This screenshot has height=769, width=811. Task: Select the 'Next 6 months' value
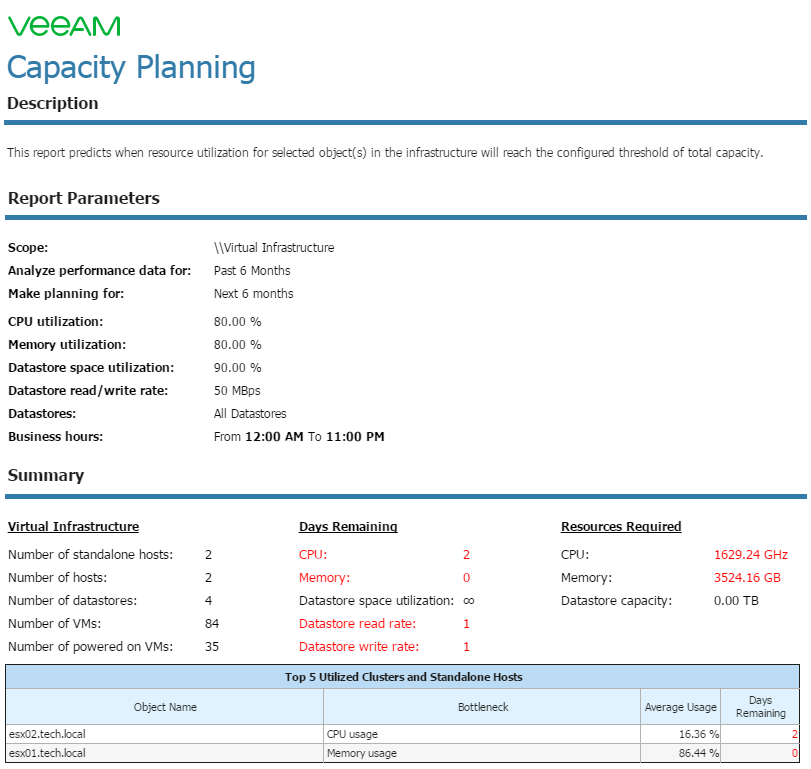click(253, 294)
